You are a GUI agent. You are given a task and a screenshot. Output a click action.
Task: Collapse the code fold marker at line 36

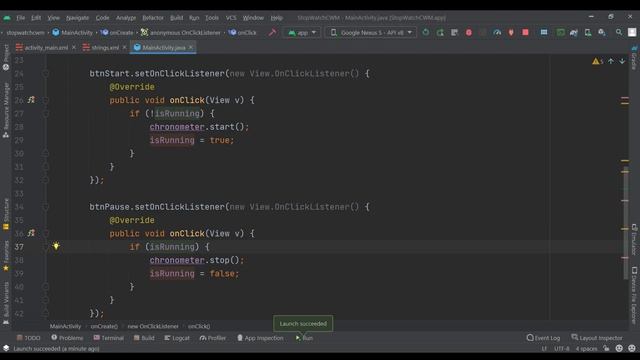pyautogui.click(x=45, y=233)
